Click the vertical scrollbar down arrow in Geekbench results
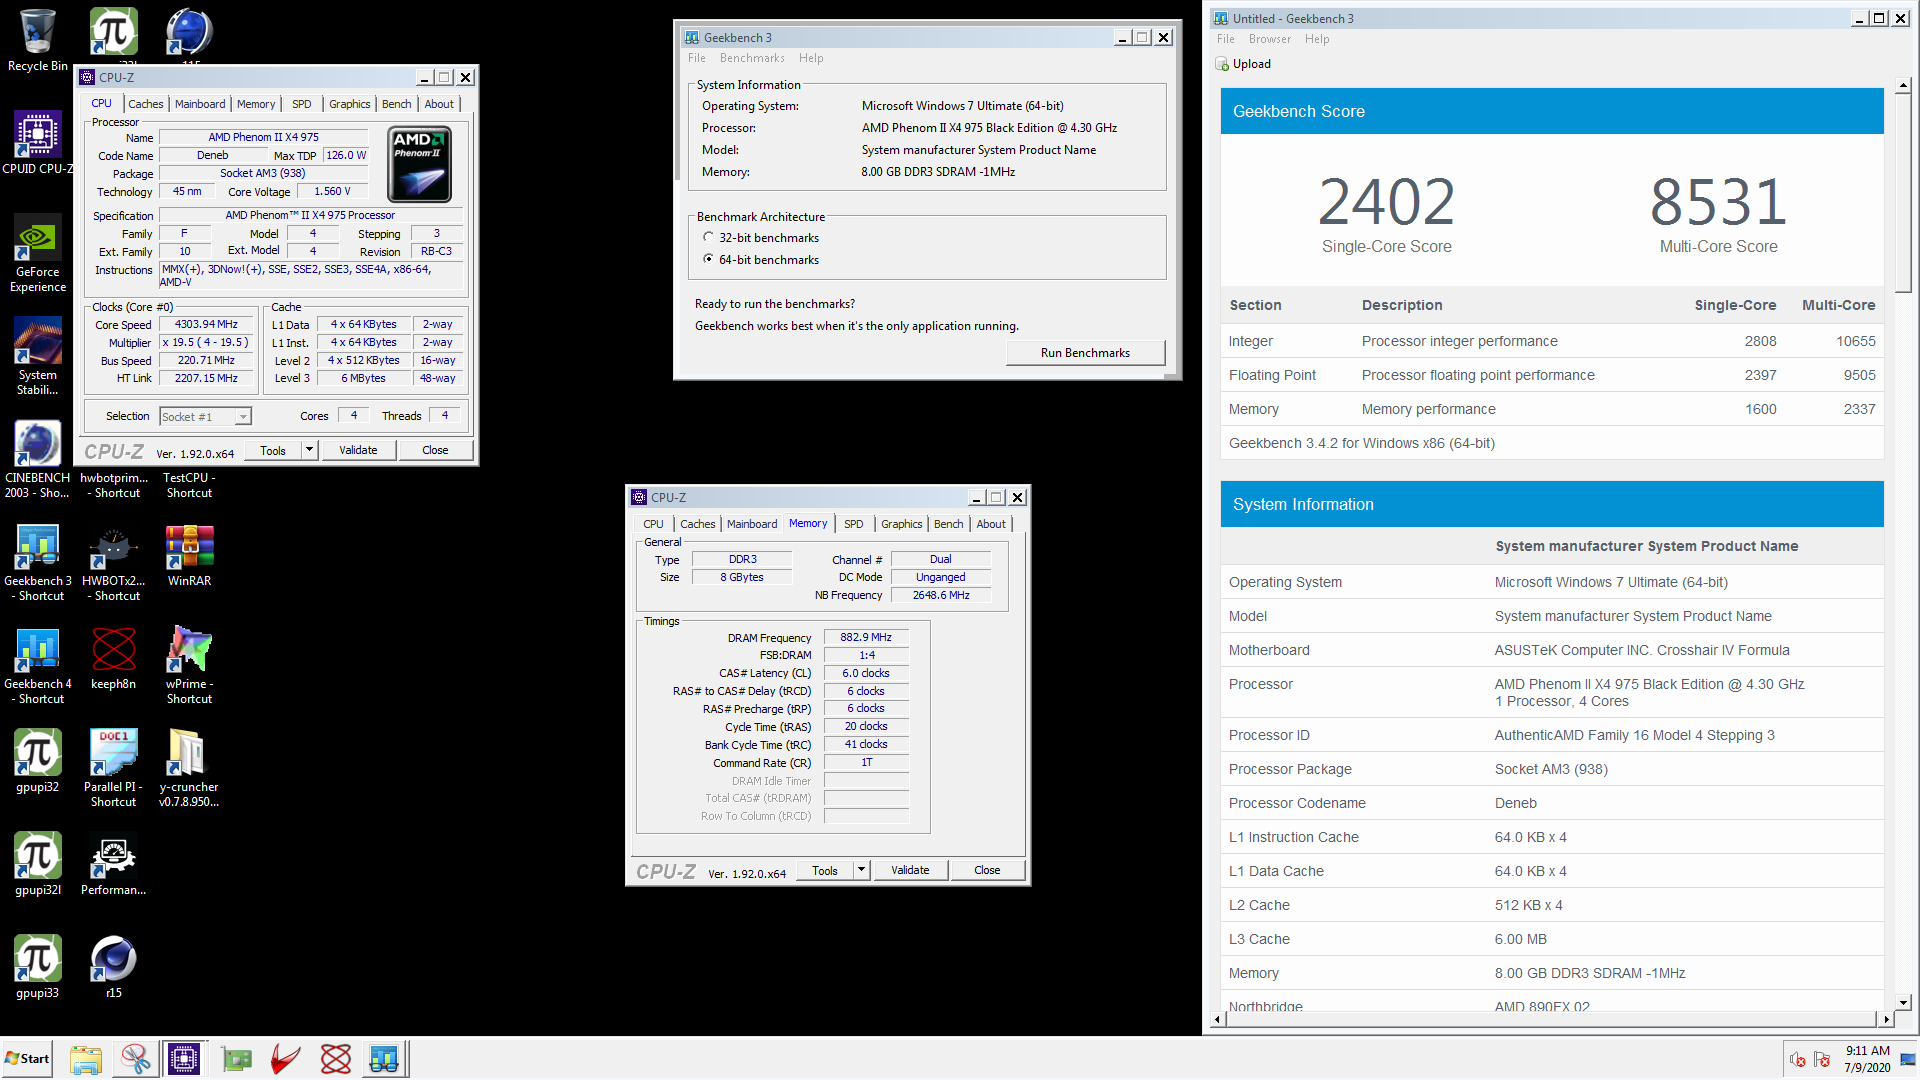This screenshot has width=1920, height=1080. point(1903,1002)
